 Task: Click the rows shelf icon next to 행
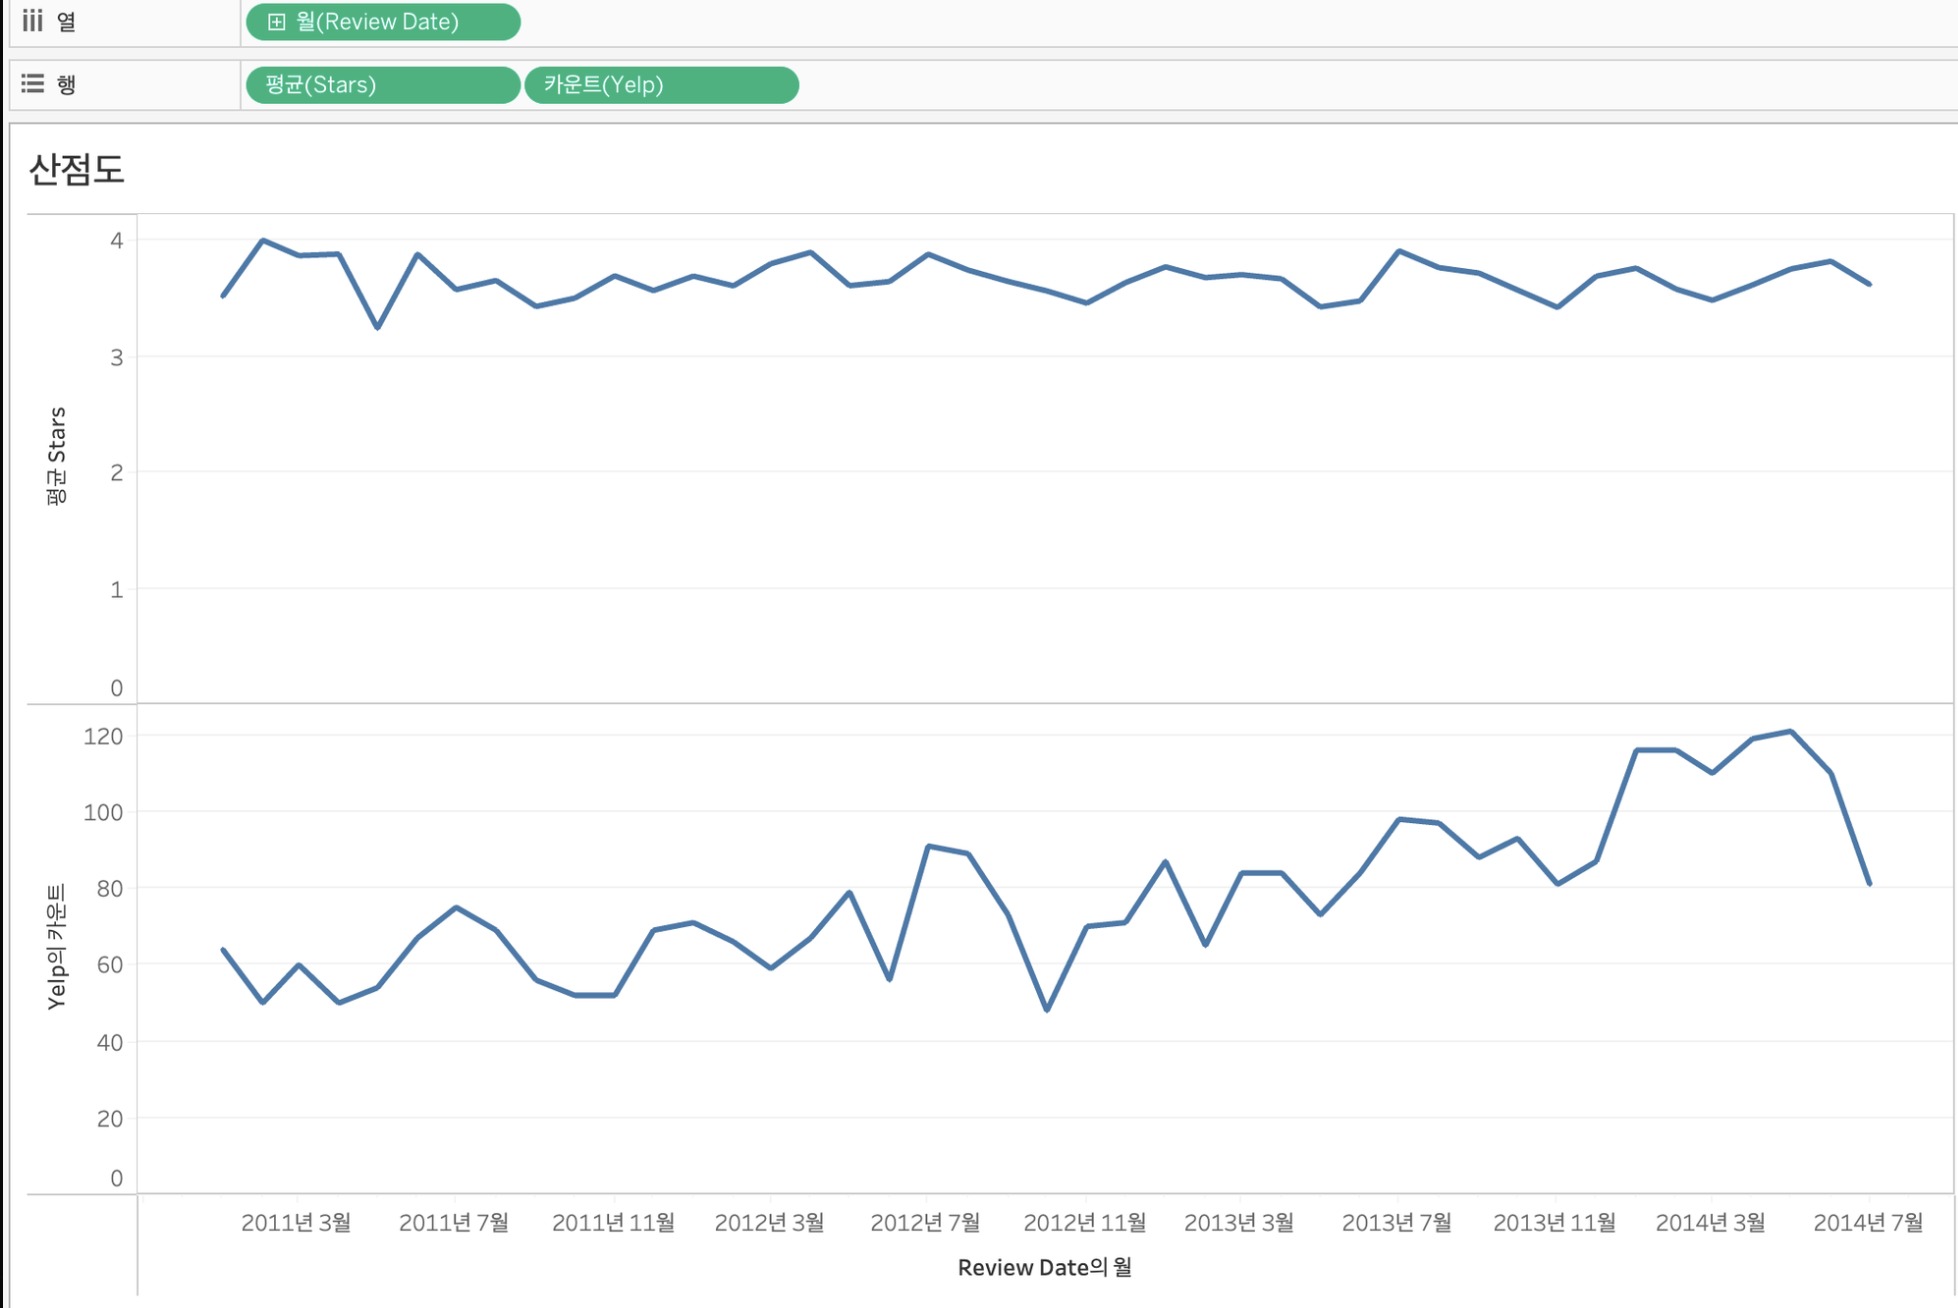33,84
